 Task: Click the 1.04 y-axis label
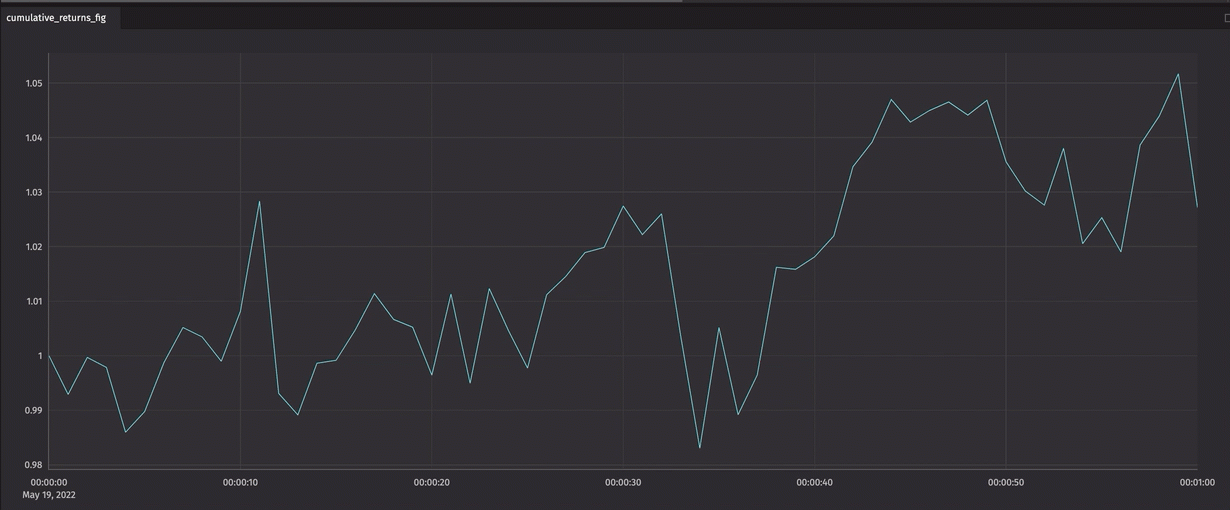[x=34, y=138]
